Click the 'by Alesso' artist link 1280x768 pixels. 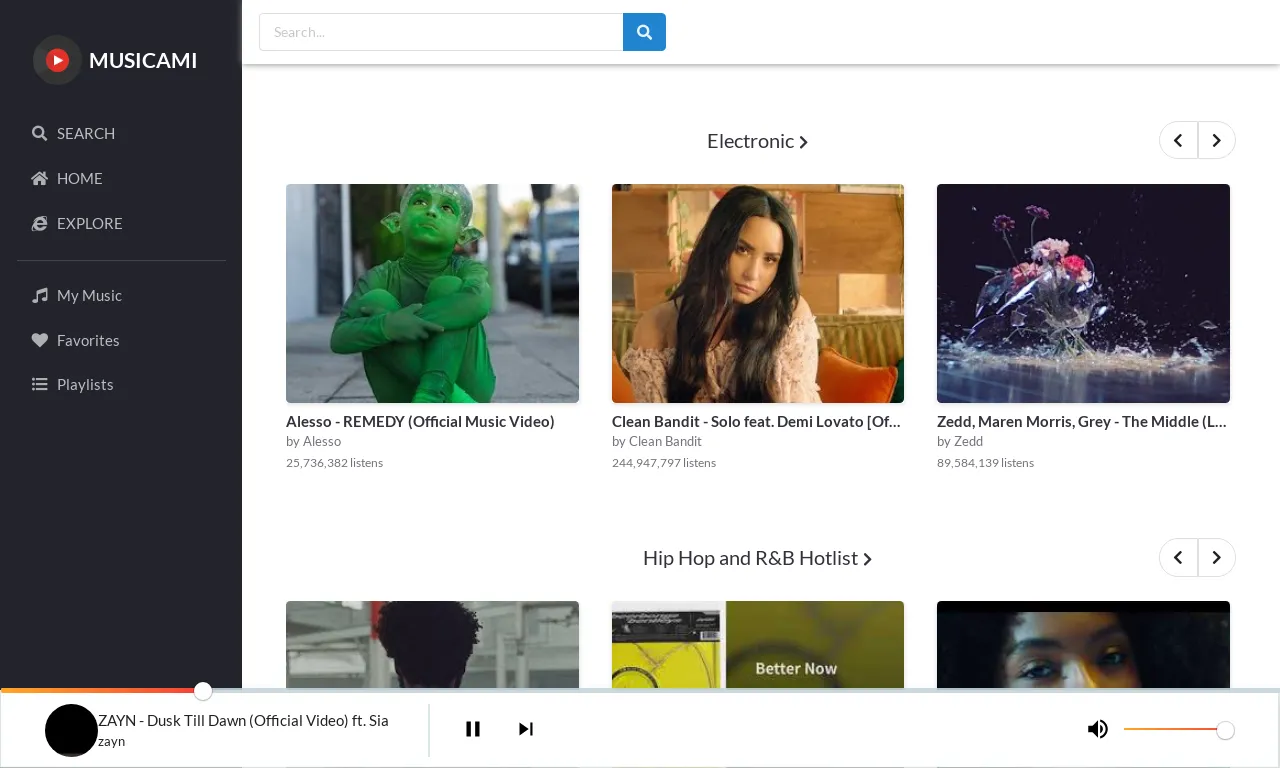tap(313, 441)
